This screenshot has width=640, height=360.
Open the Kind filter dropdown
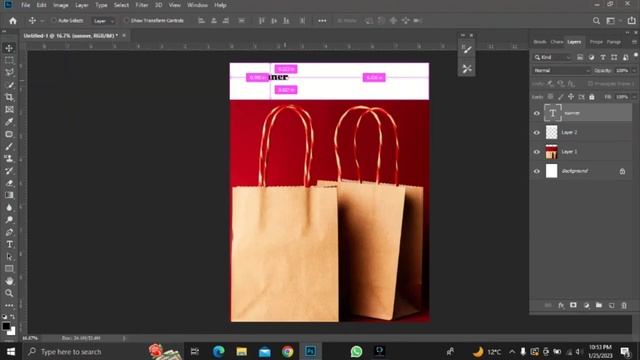coord(553,58)
